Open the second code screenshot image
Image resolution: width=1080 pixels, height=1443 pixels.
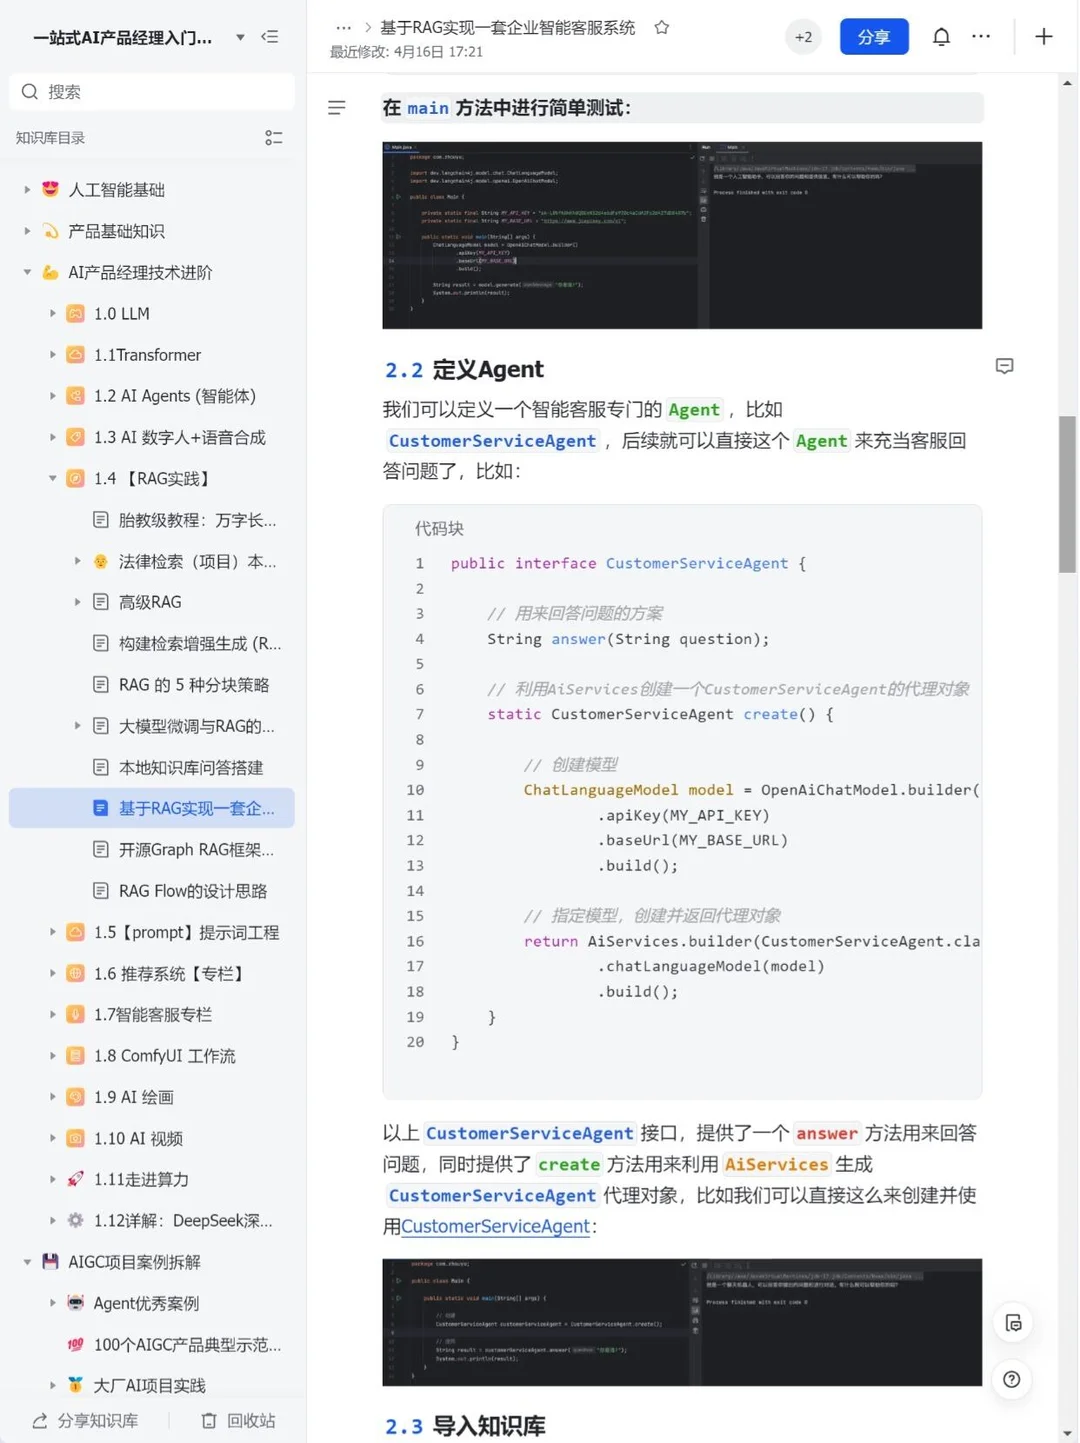[682, 1322]
